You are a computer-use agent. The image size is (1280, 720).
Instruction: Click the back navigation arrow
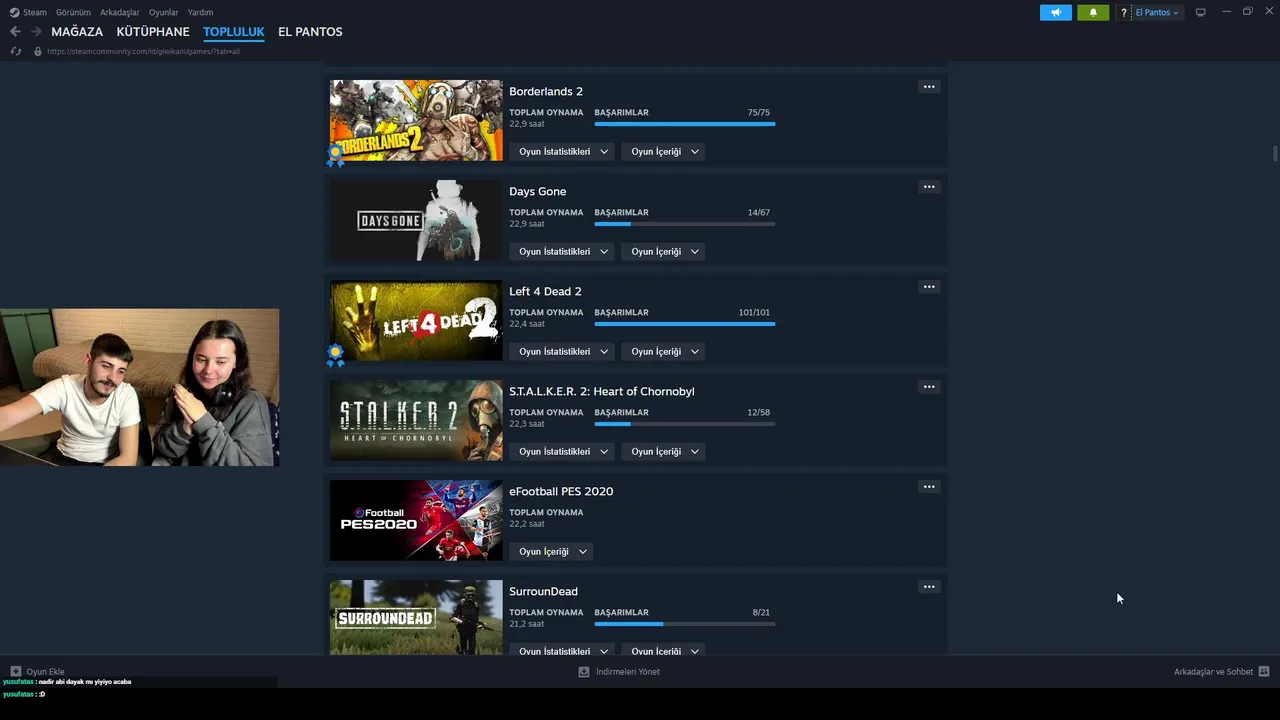click(15, 32)
